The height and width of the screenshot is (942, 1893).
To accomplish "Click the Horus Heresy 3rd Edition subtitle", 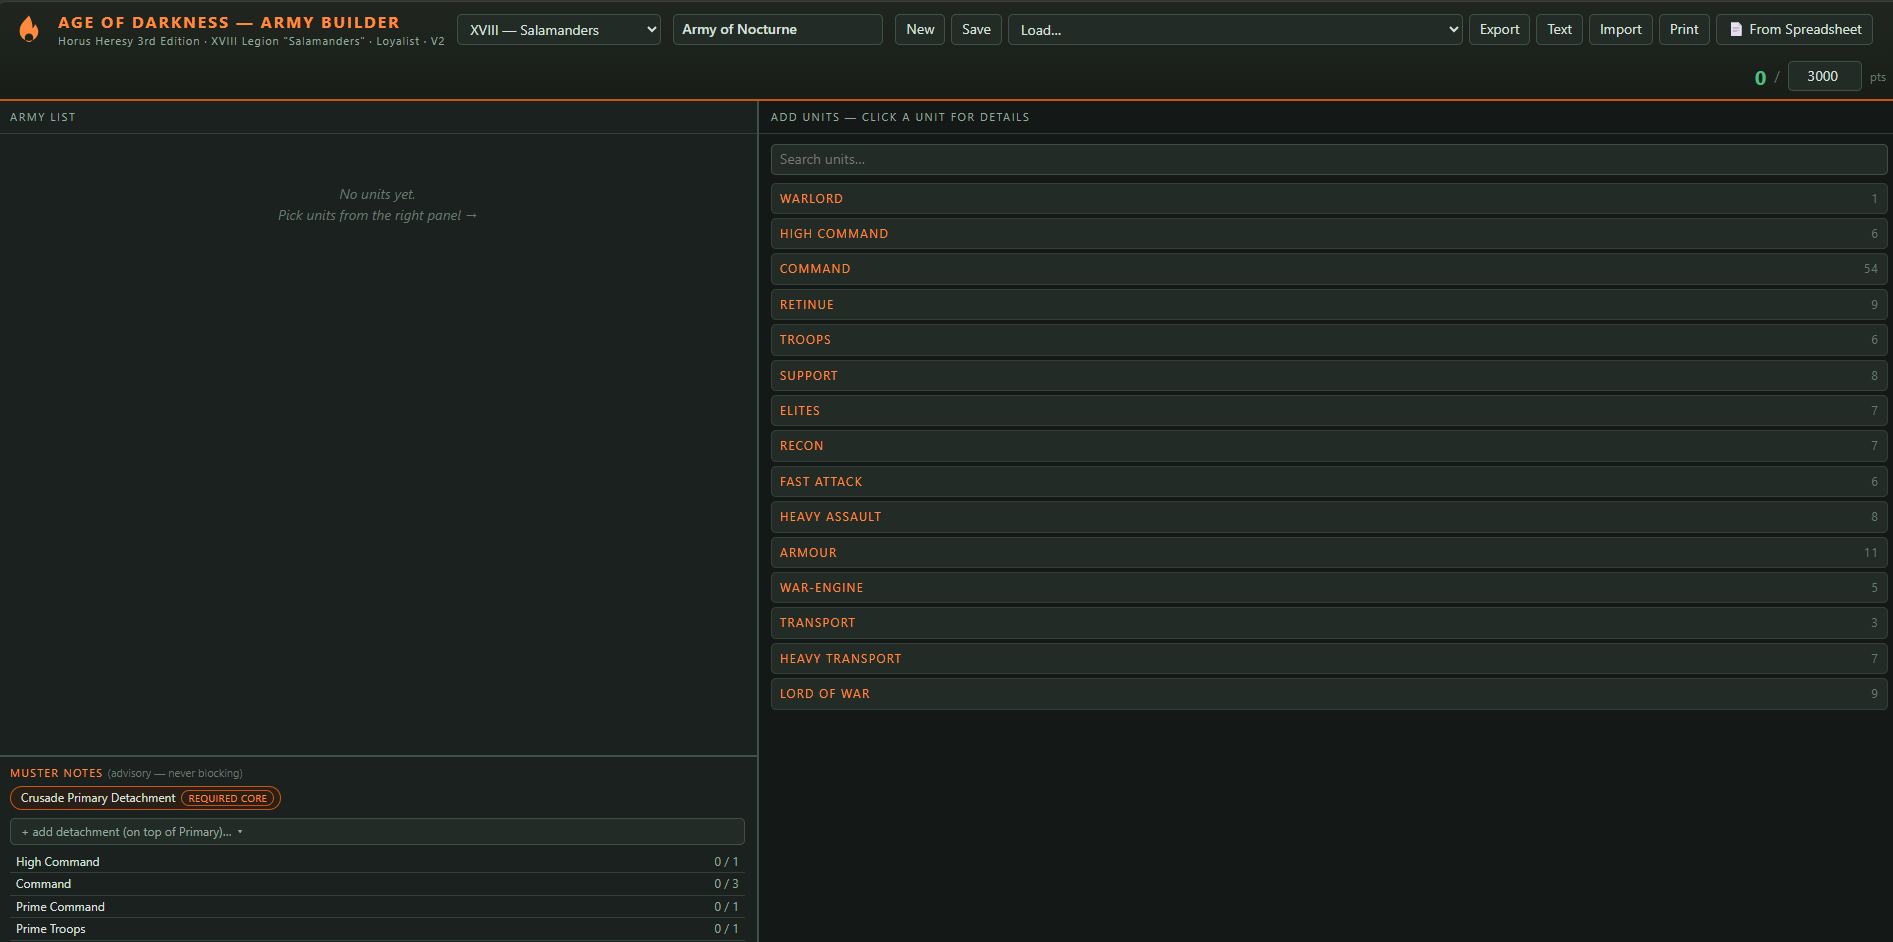I will [251, 41].
